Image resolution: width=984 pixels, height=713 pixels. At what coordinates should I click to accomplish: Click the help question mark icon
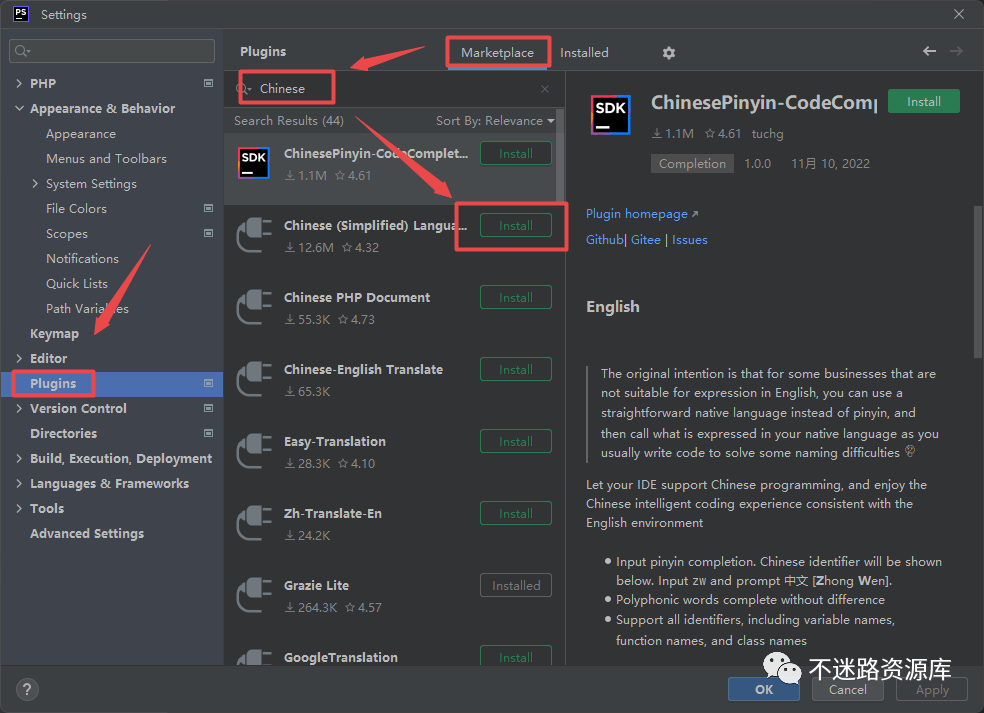point(27,690)
